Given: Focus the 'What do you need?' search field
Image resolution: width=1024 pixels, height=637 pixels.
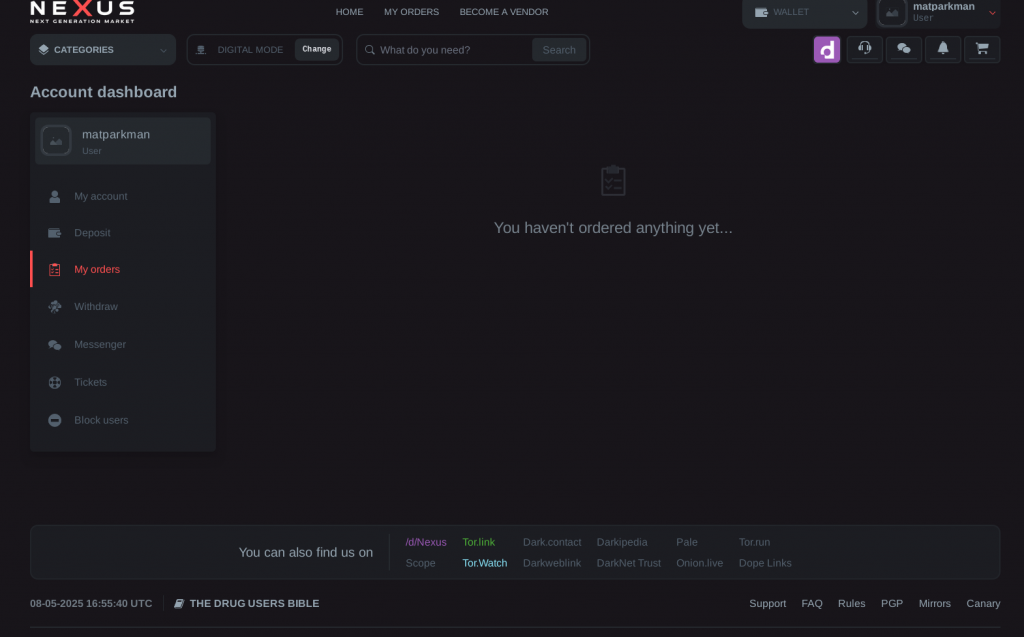Looking at the screenshot, I should (x=453, y=50).
